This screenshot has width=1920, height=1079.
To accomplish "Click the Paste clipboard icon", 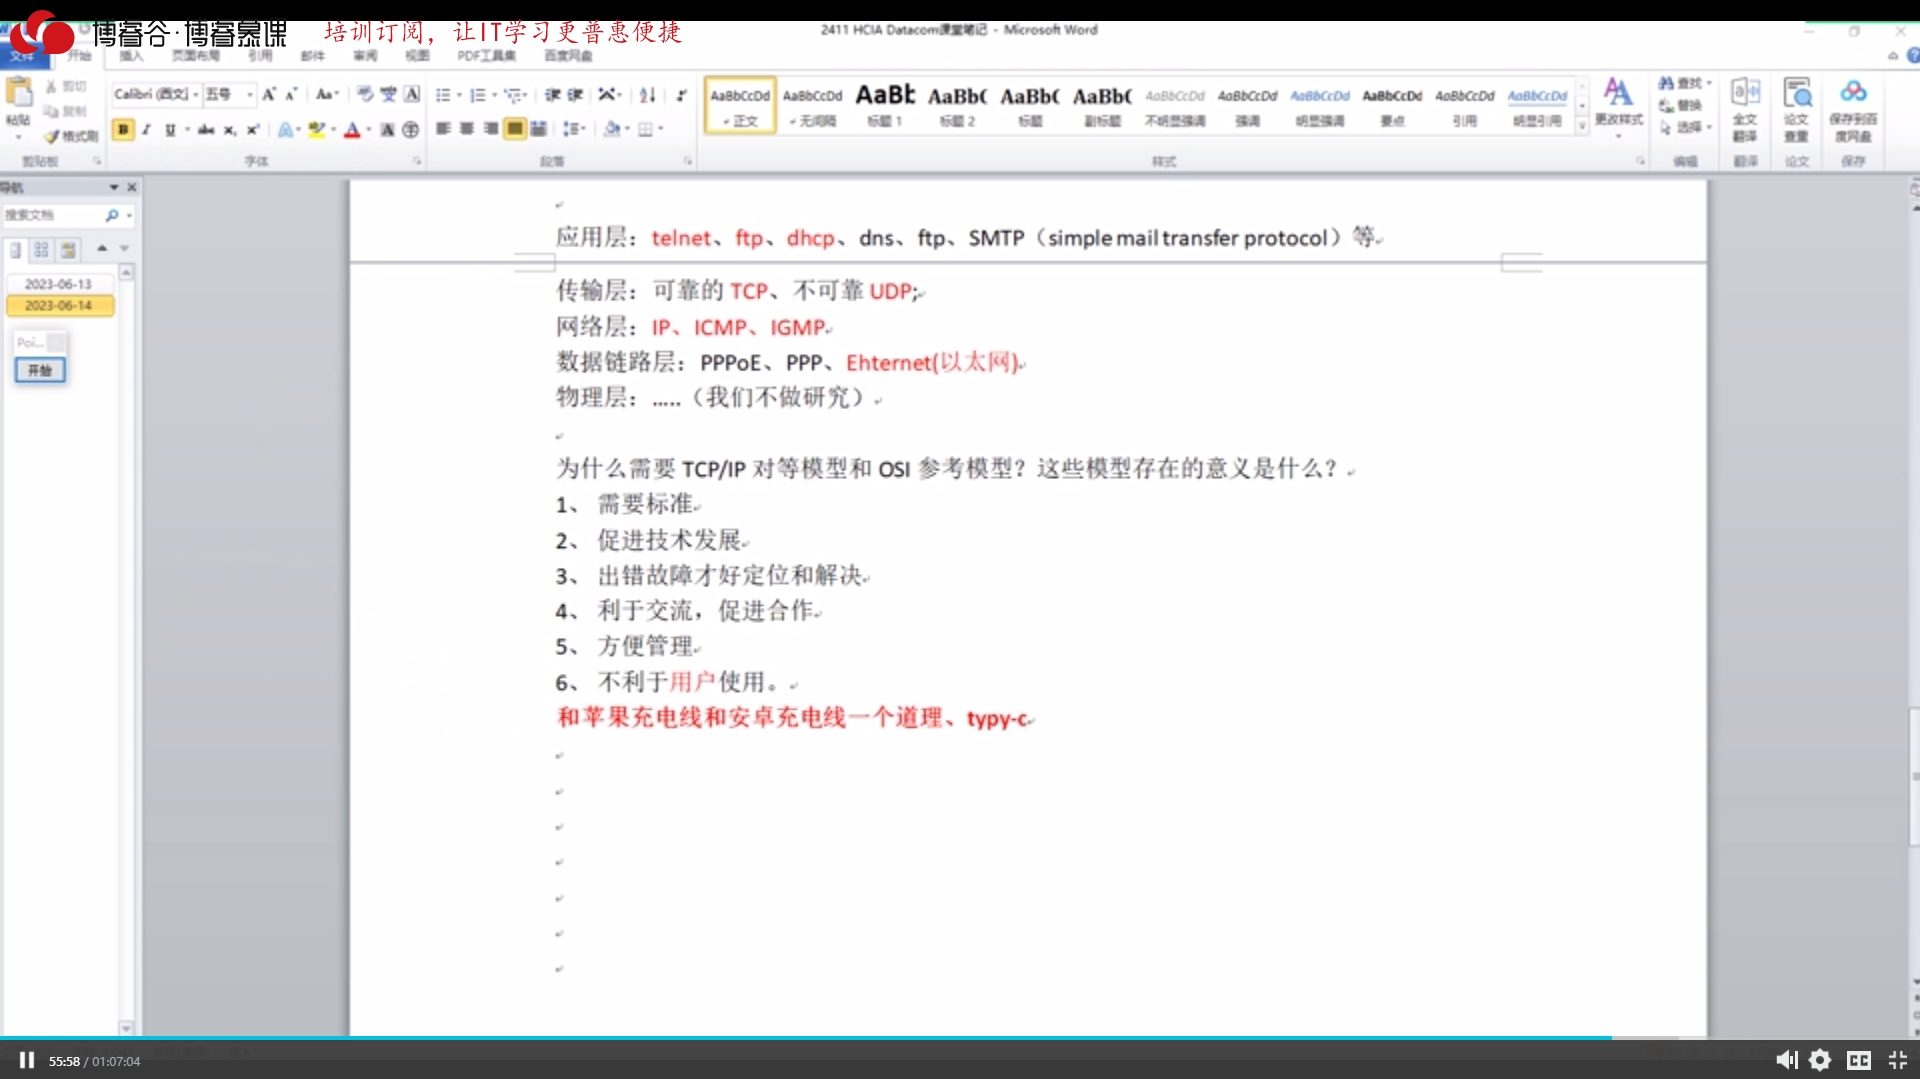I will pos(18,93).
